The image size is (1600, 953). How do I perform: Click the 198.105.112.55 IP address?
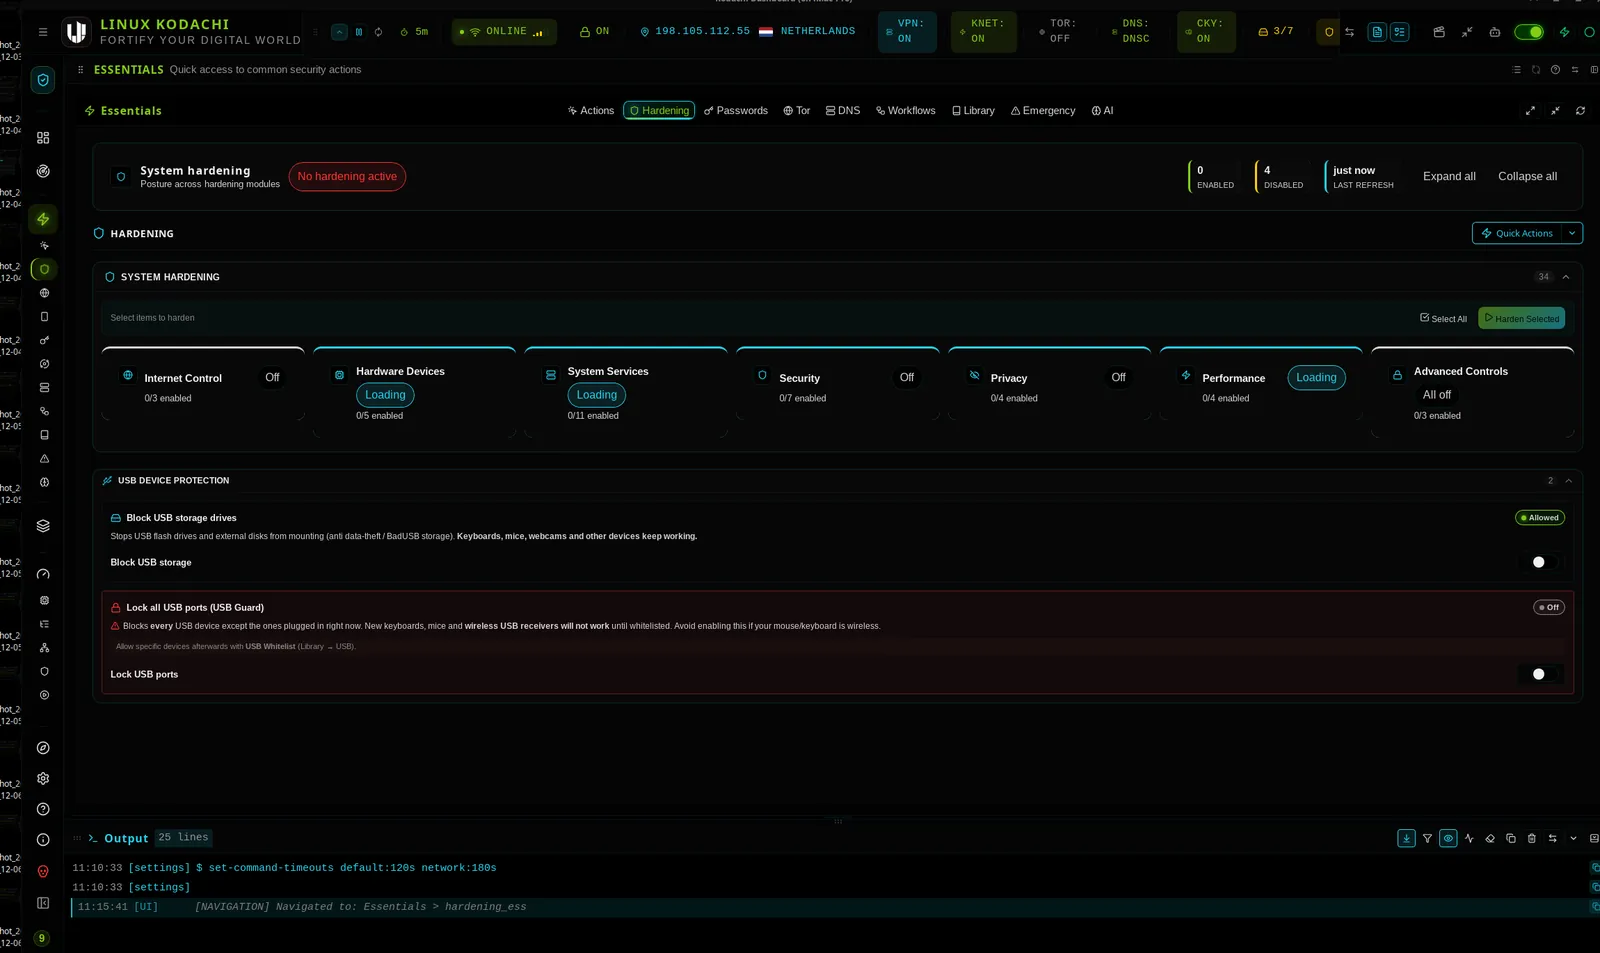click(702, 32)
